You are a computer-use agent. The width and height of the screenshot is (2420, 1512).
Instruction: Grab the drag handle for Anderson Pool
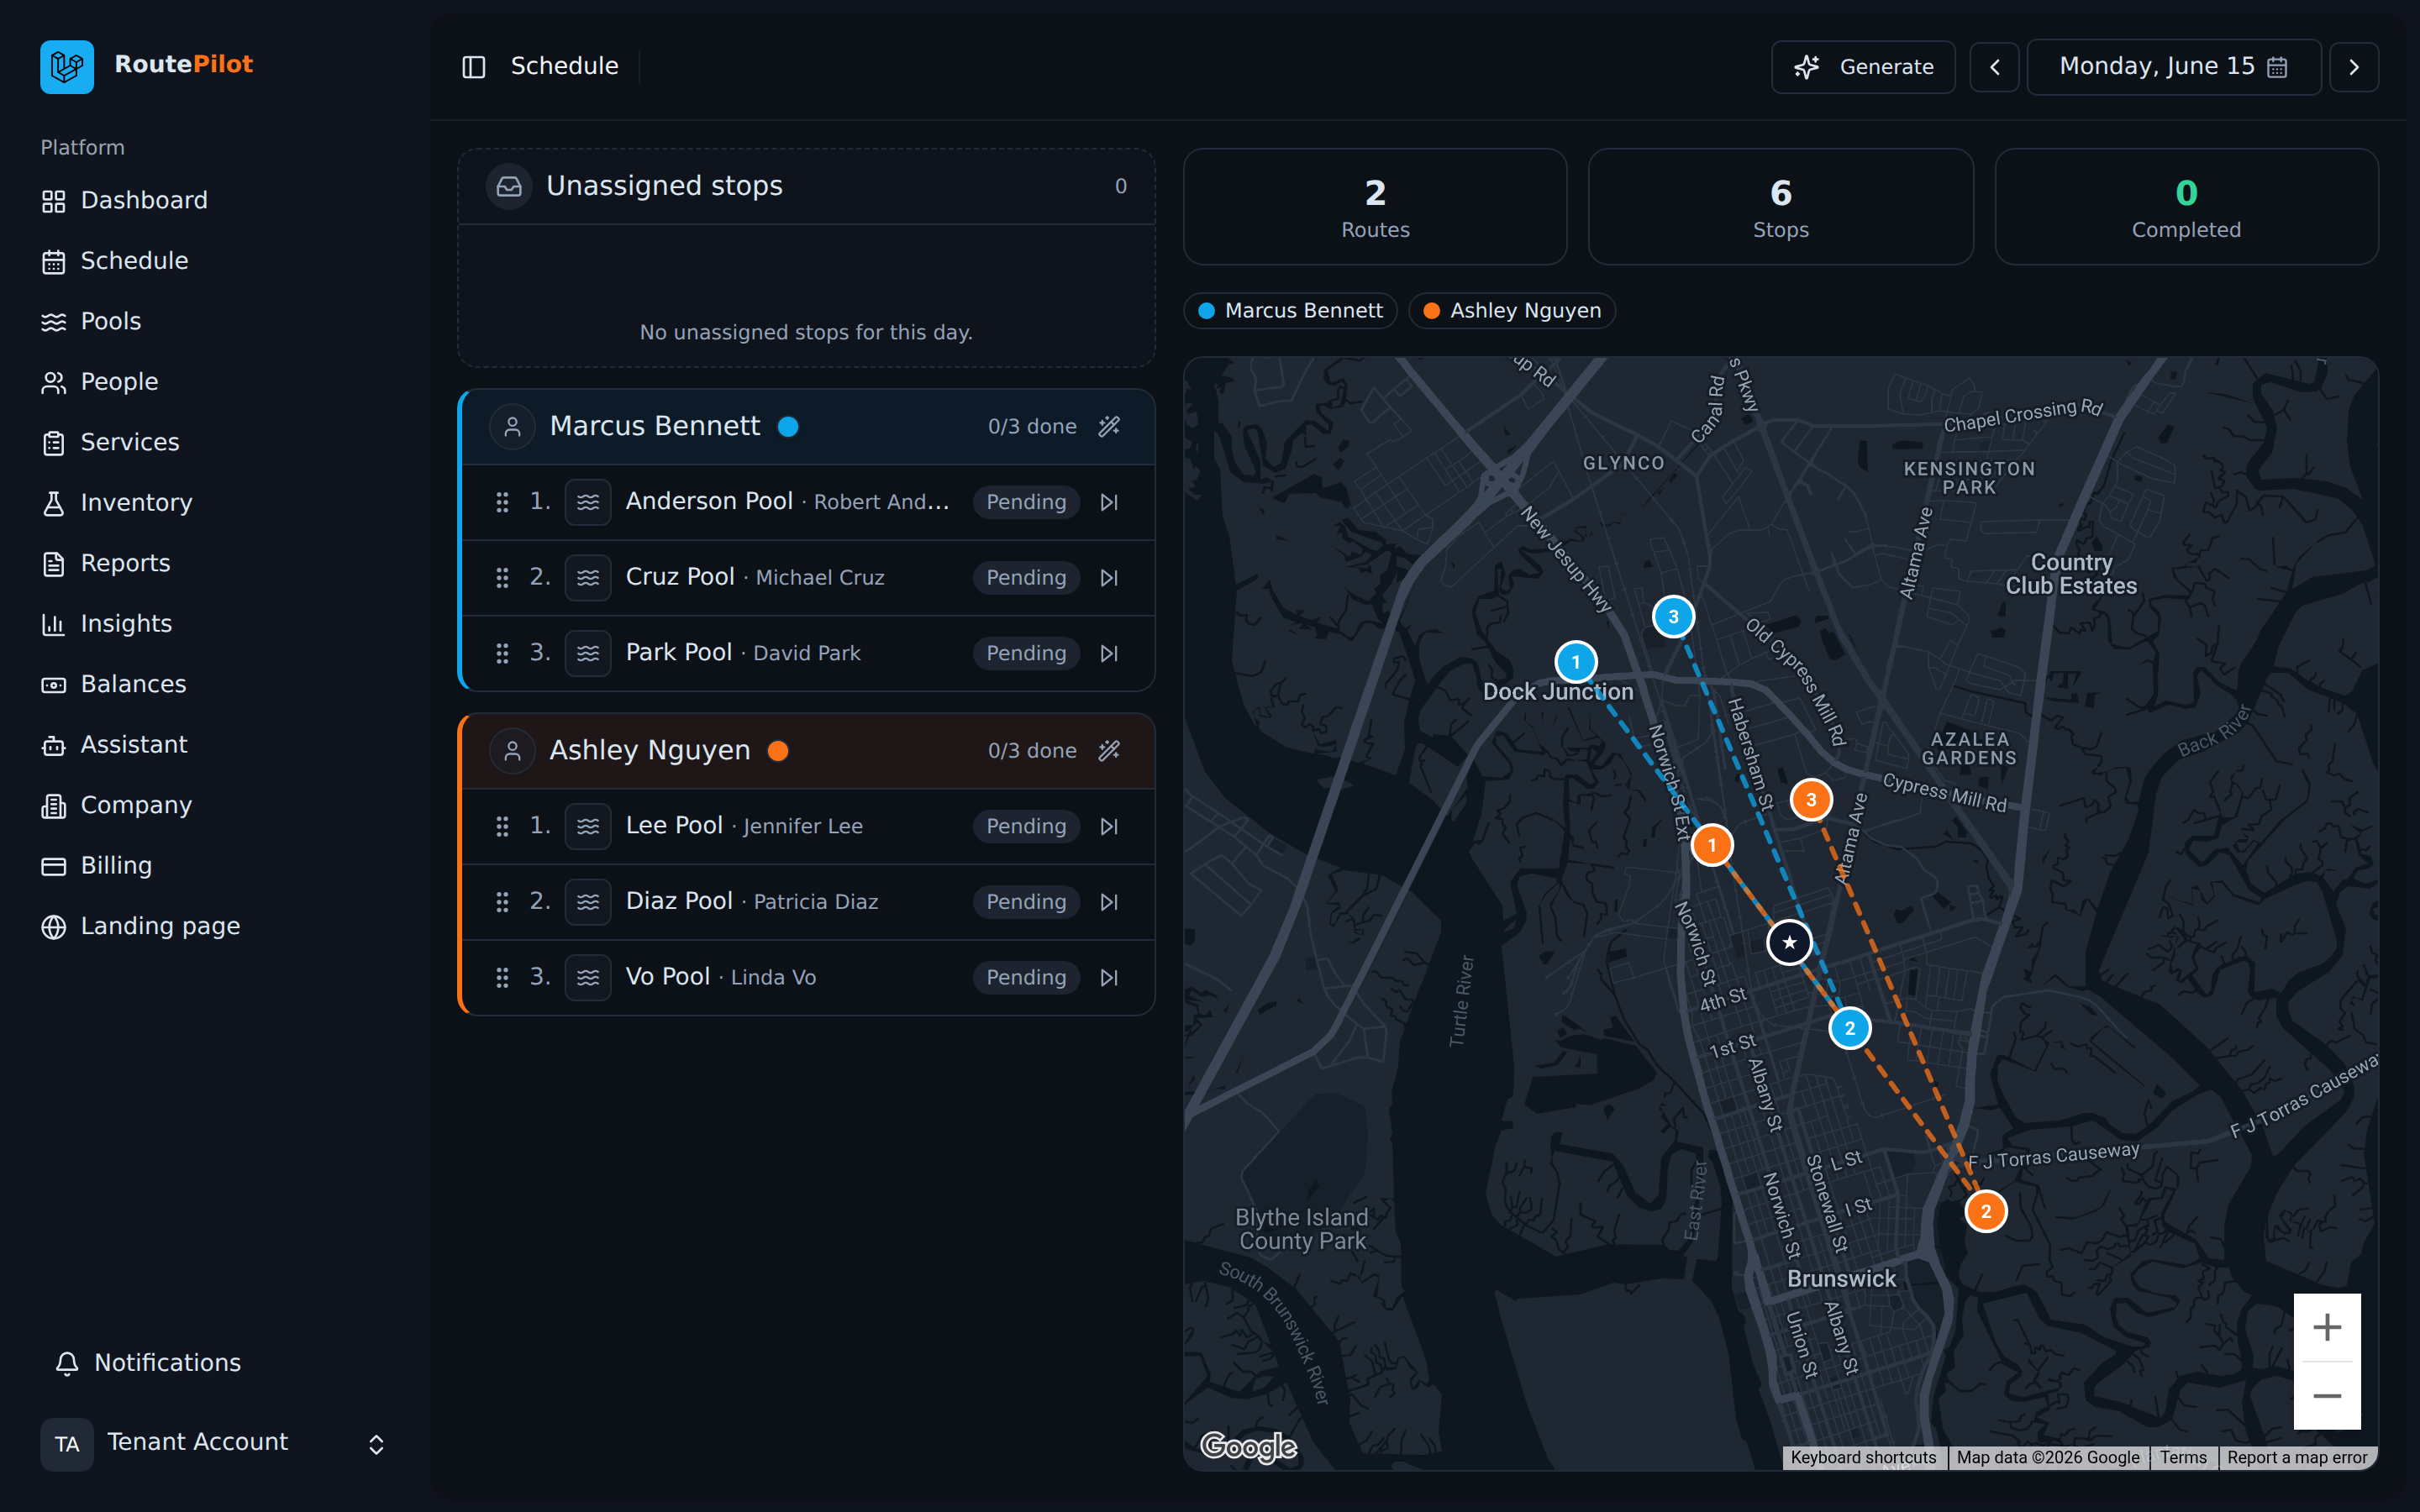(502, 502)
